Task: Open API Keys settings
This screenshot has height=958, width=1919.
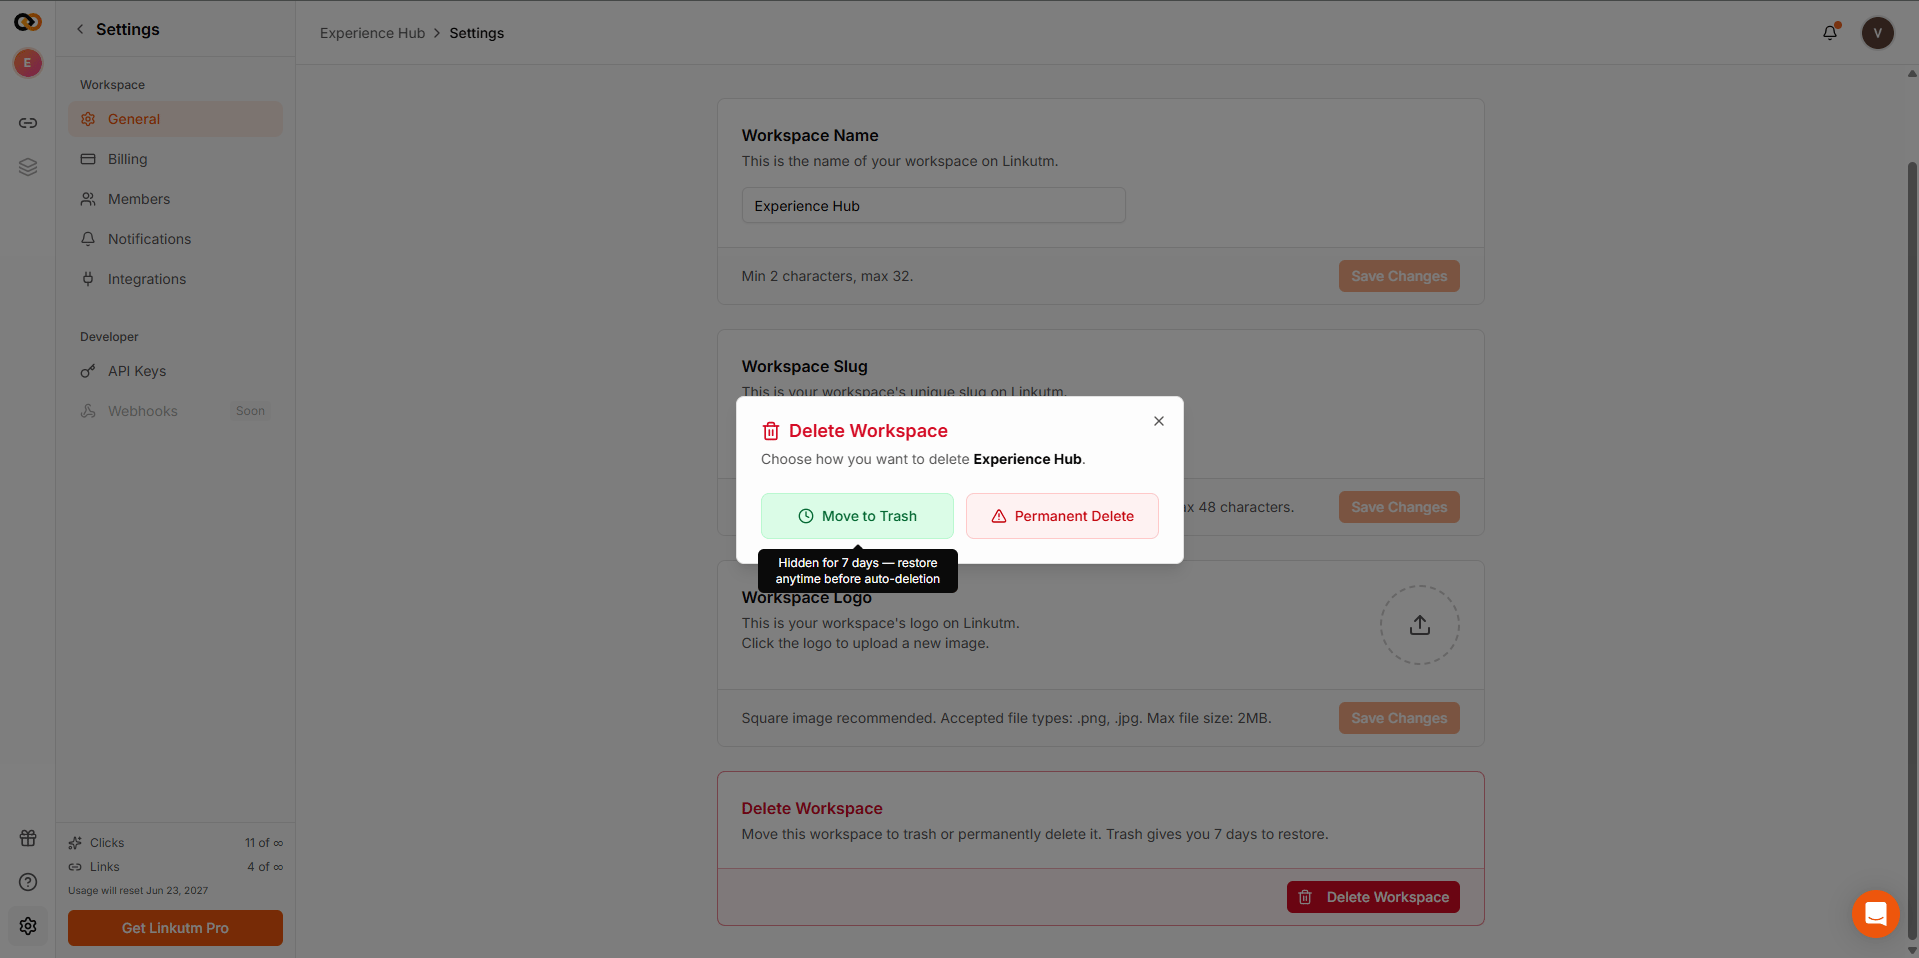Action: click(x=175, y=371)
